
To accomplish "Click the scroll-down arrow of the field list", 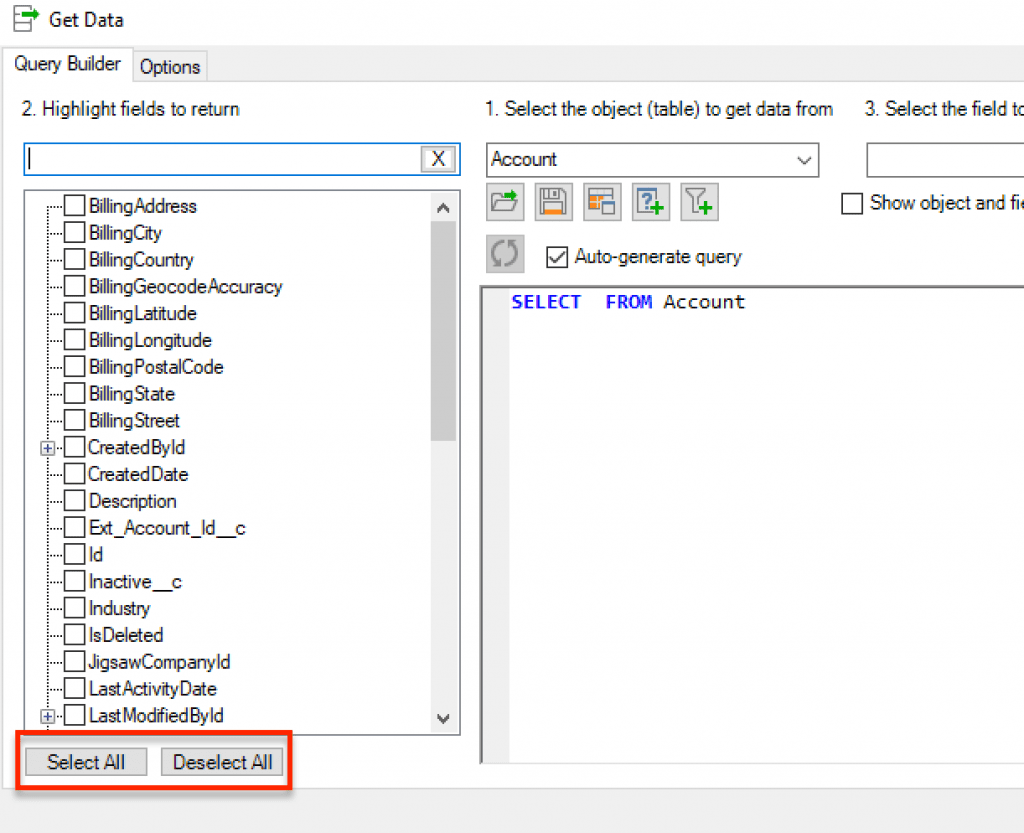I will pyautogui.click(x=443, y=718).
